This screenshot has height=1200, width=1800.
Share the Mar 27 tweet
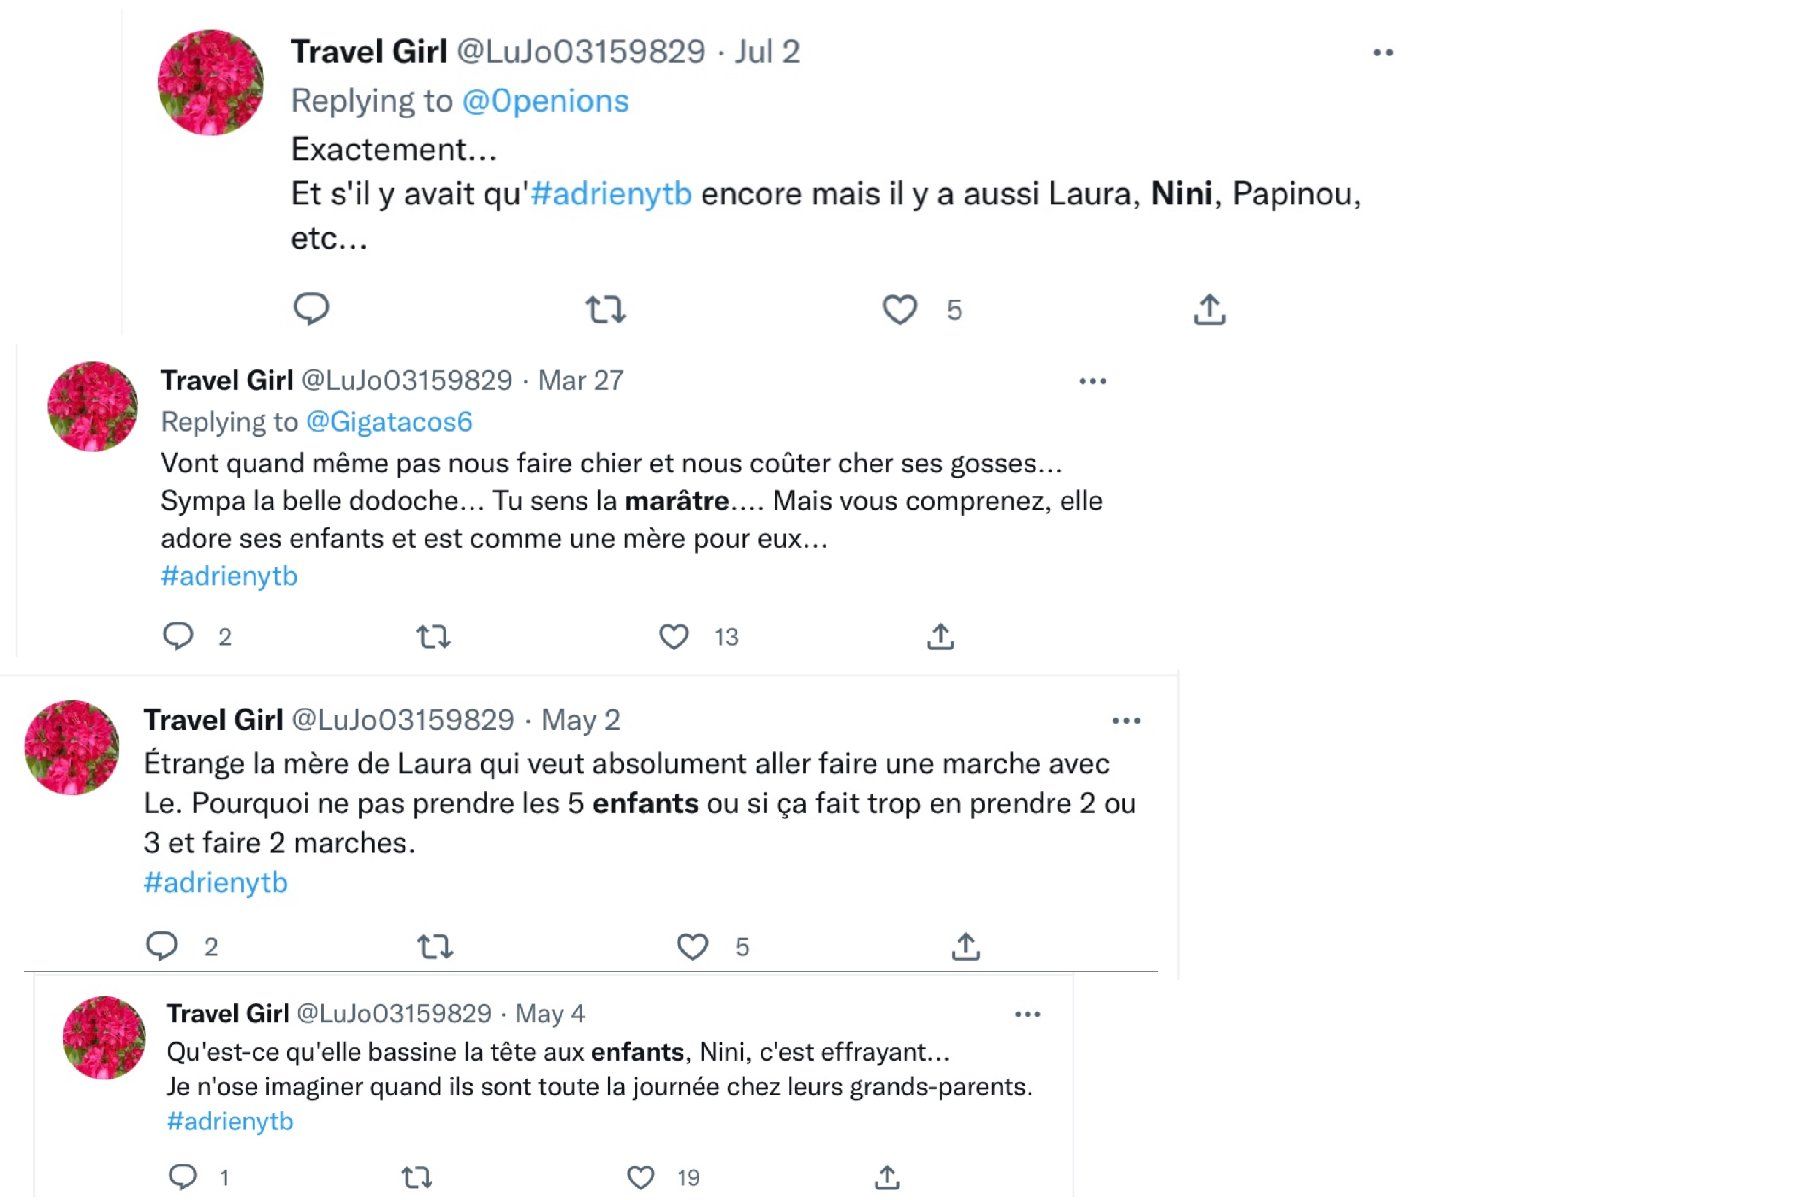[x=940, y=636]
